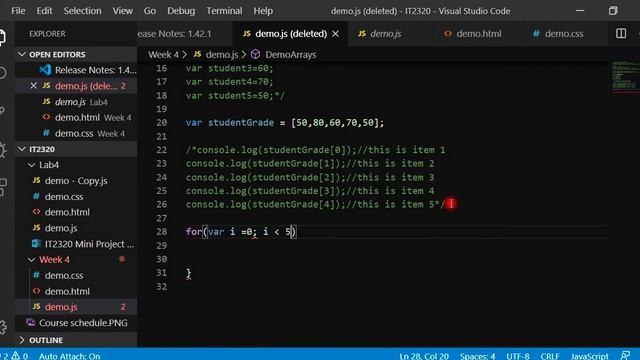640x360 pixels.
Task: Click the DemoArrays symbol breadcrumb icon
Action: point(256,54)
